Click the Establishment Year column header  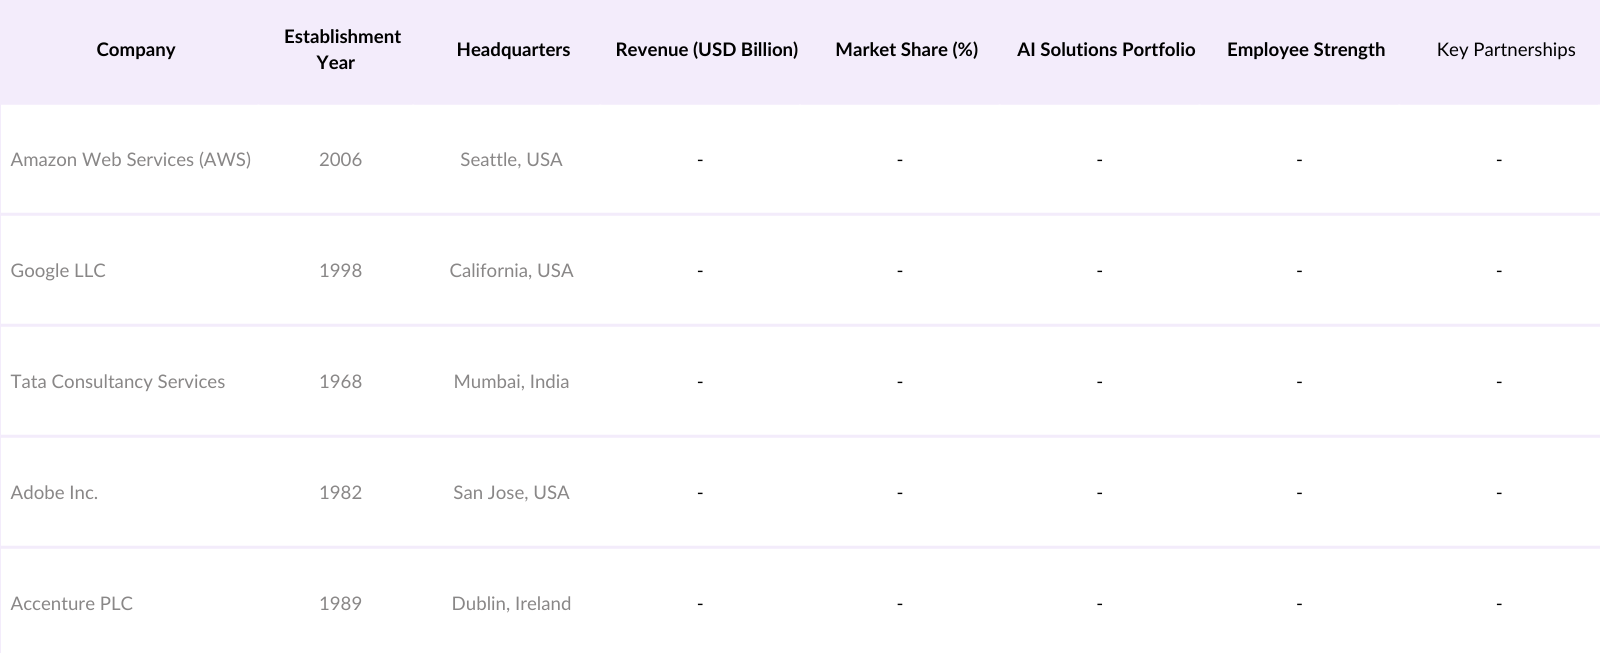[341, 50]
